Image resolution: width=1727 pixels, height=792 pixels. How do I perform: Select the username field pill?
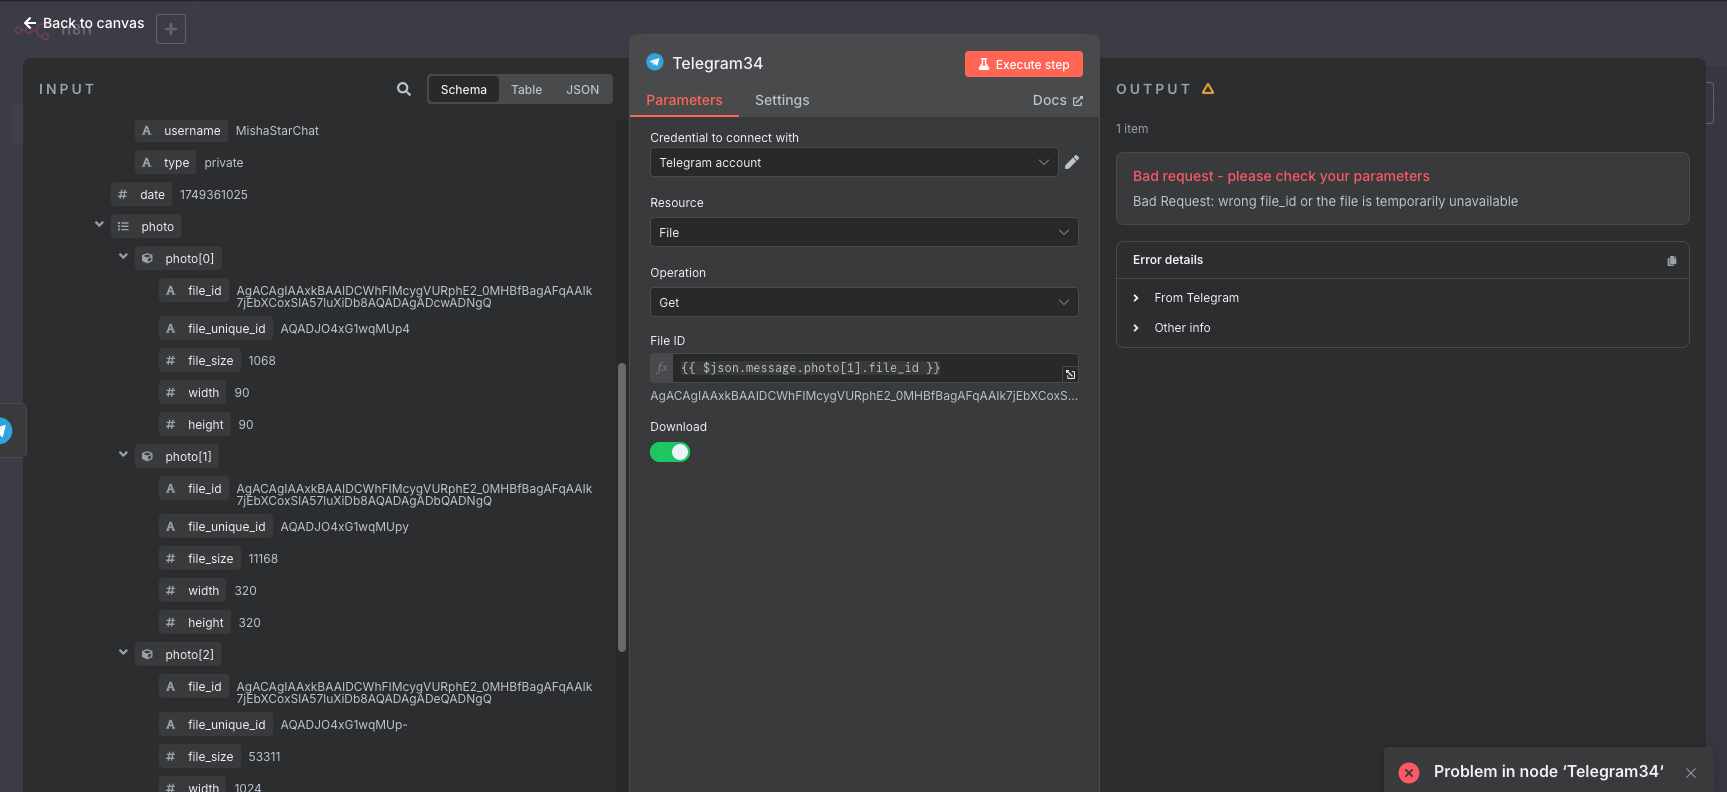coord(181,131)
